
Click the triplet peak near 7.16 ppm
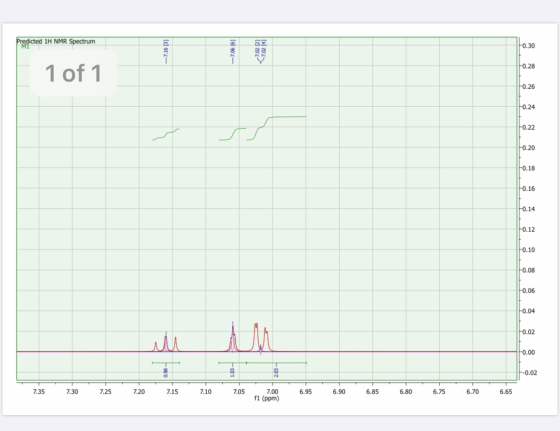166,344
